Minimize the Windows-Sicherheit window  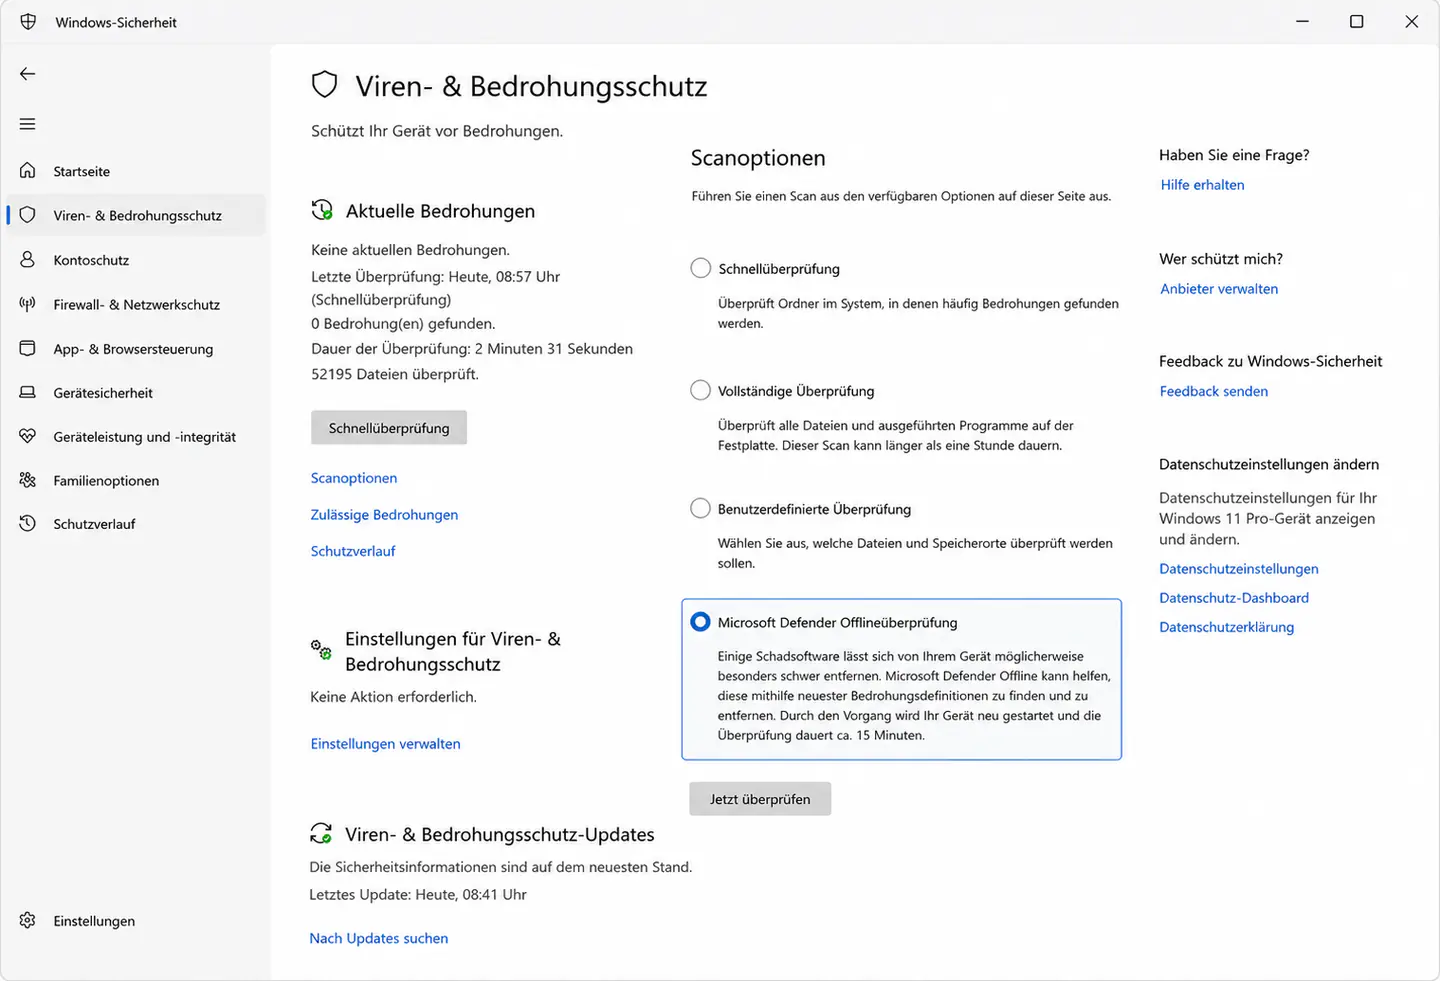click(x=1302, y=22)
